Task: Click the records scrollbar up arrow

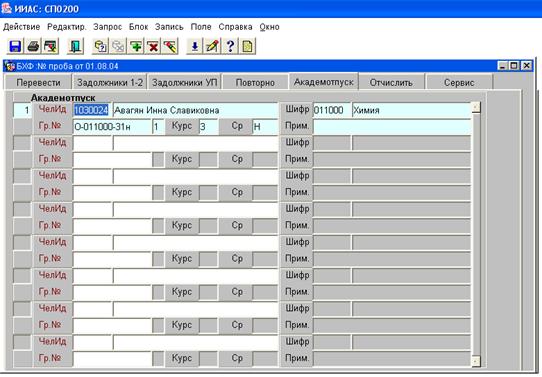Action: (x=476, y=107)
